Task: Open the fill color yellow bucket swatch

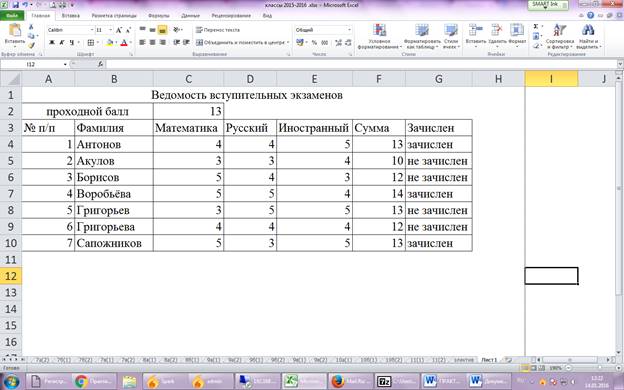Action: [109, 42]
